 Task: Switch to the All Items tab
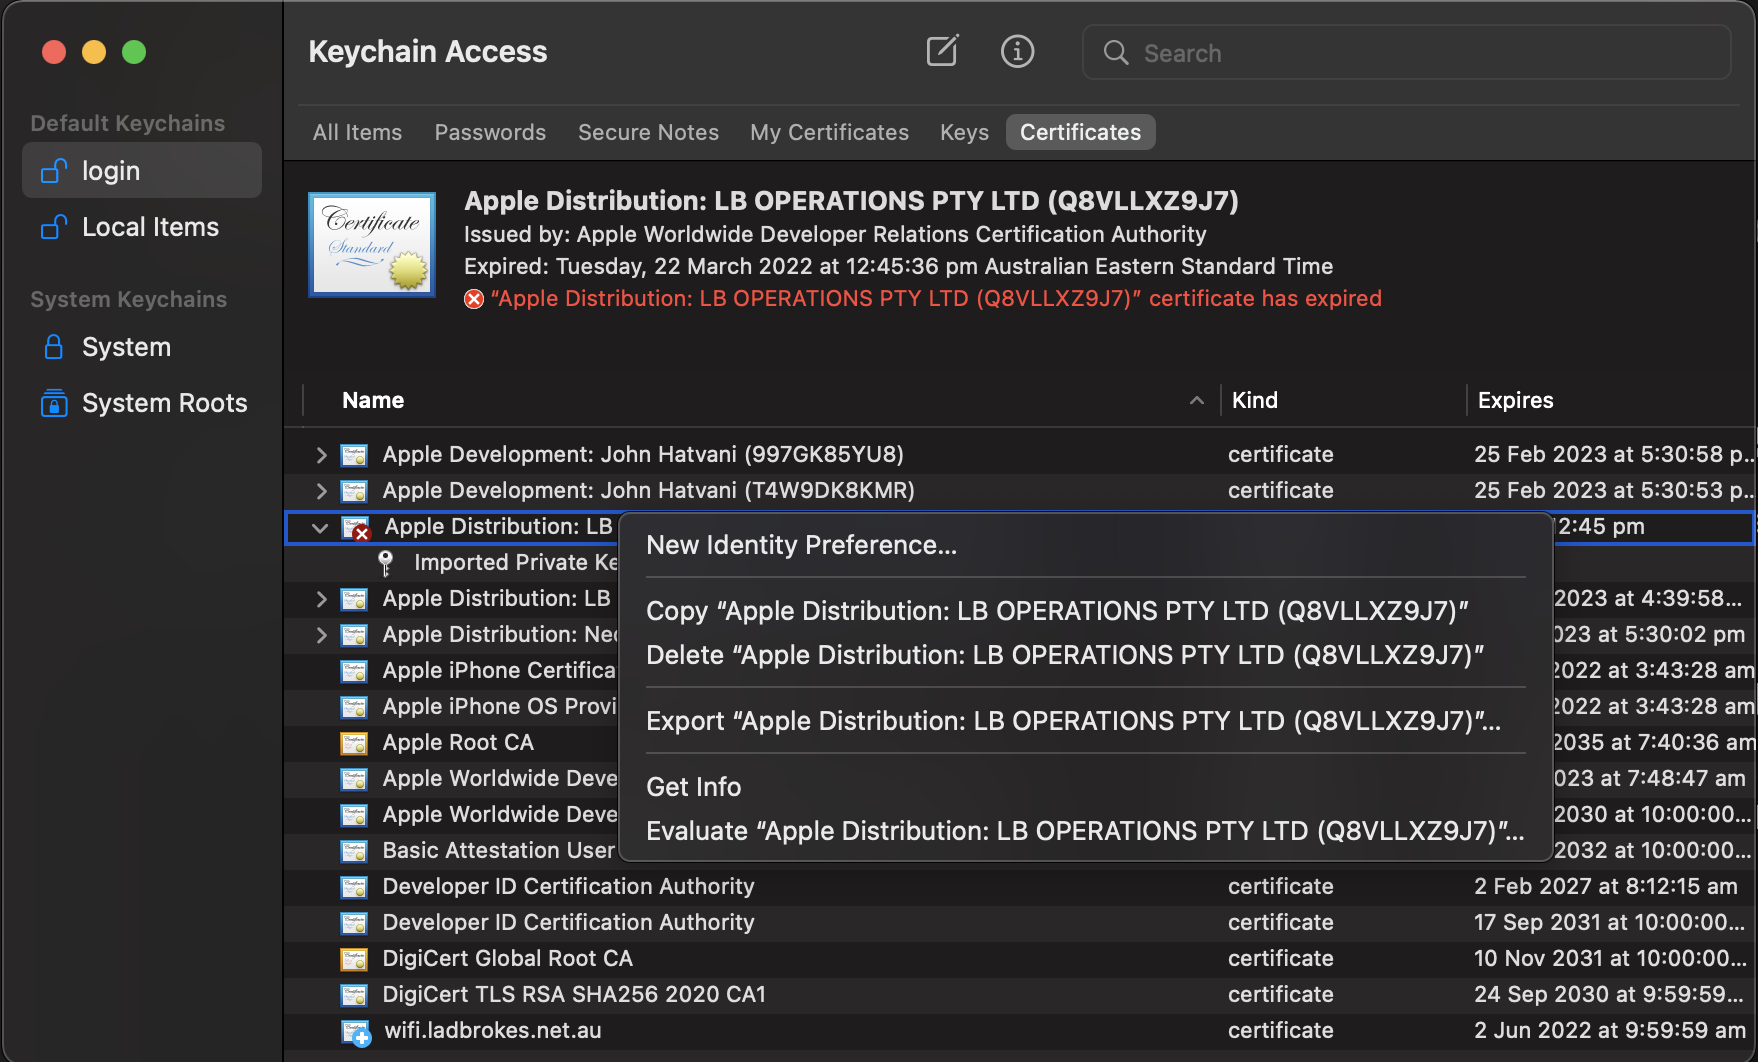[x=357, y=132]
